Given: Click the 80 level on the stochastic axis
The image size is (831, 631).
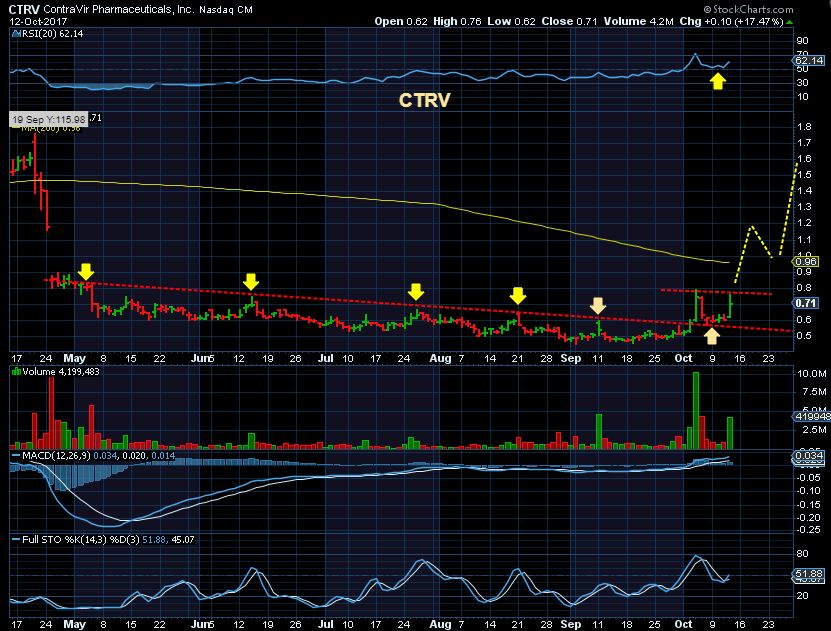Looking at the screenshot, I should point(803,554).
